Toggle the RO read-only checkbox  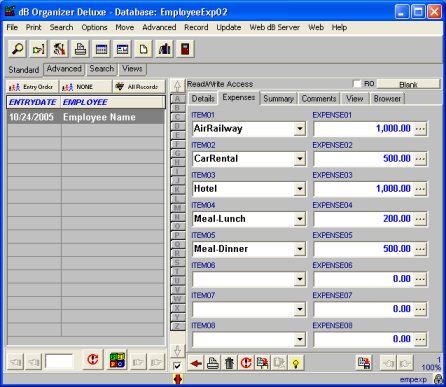(357, 84)
